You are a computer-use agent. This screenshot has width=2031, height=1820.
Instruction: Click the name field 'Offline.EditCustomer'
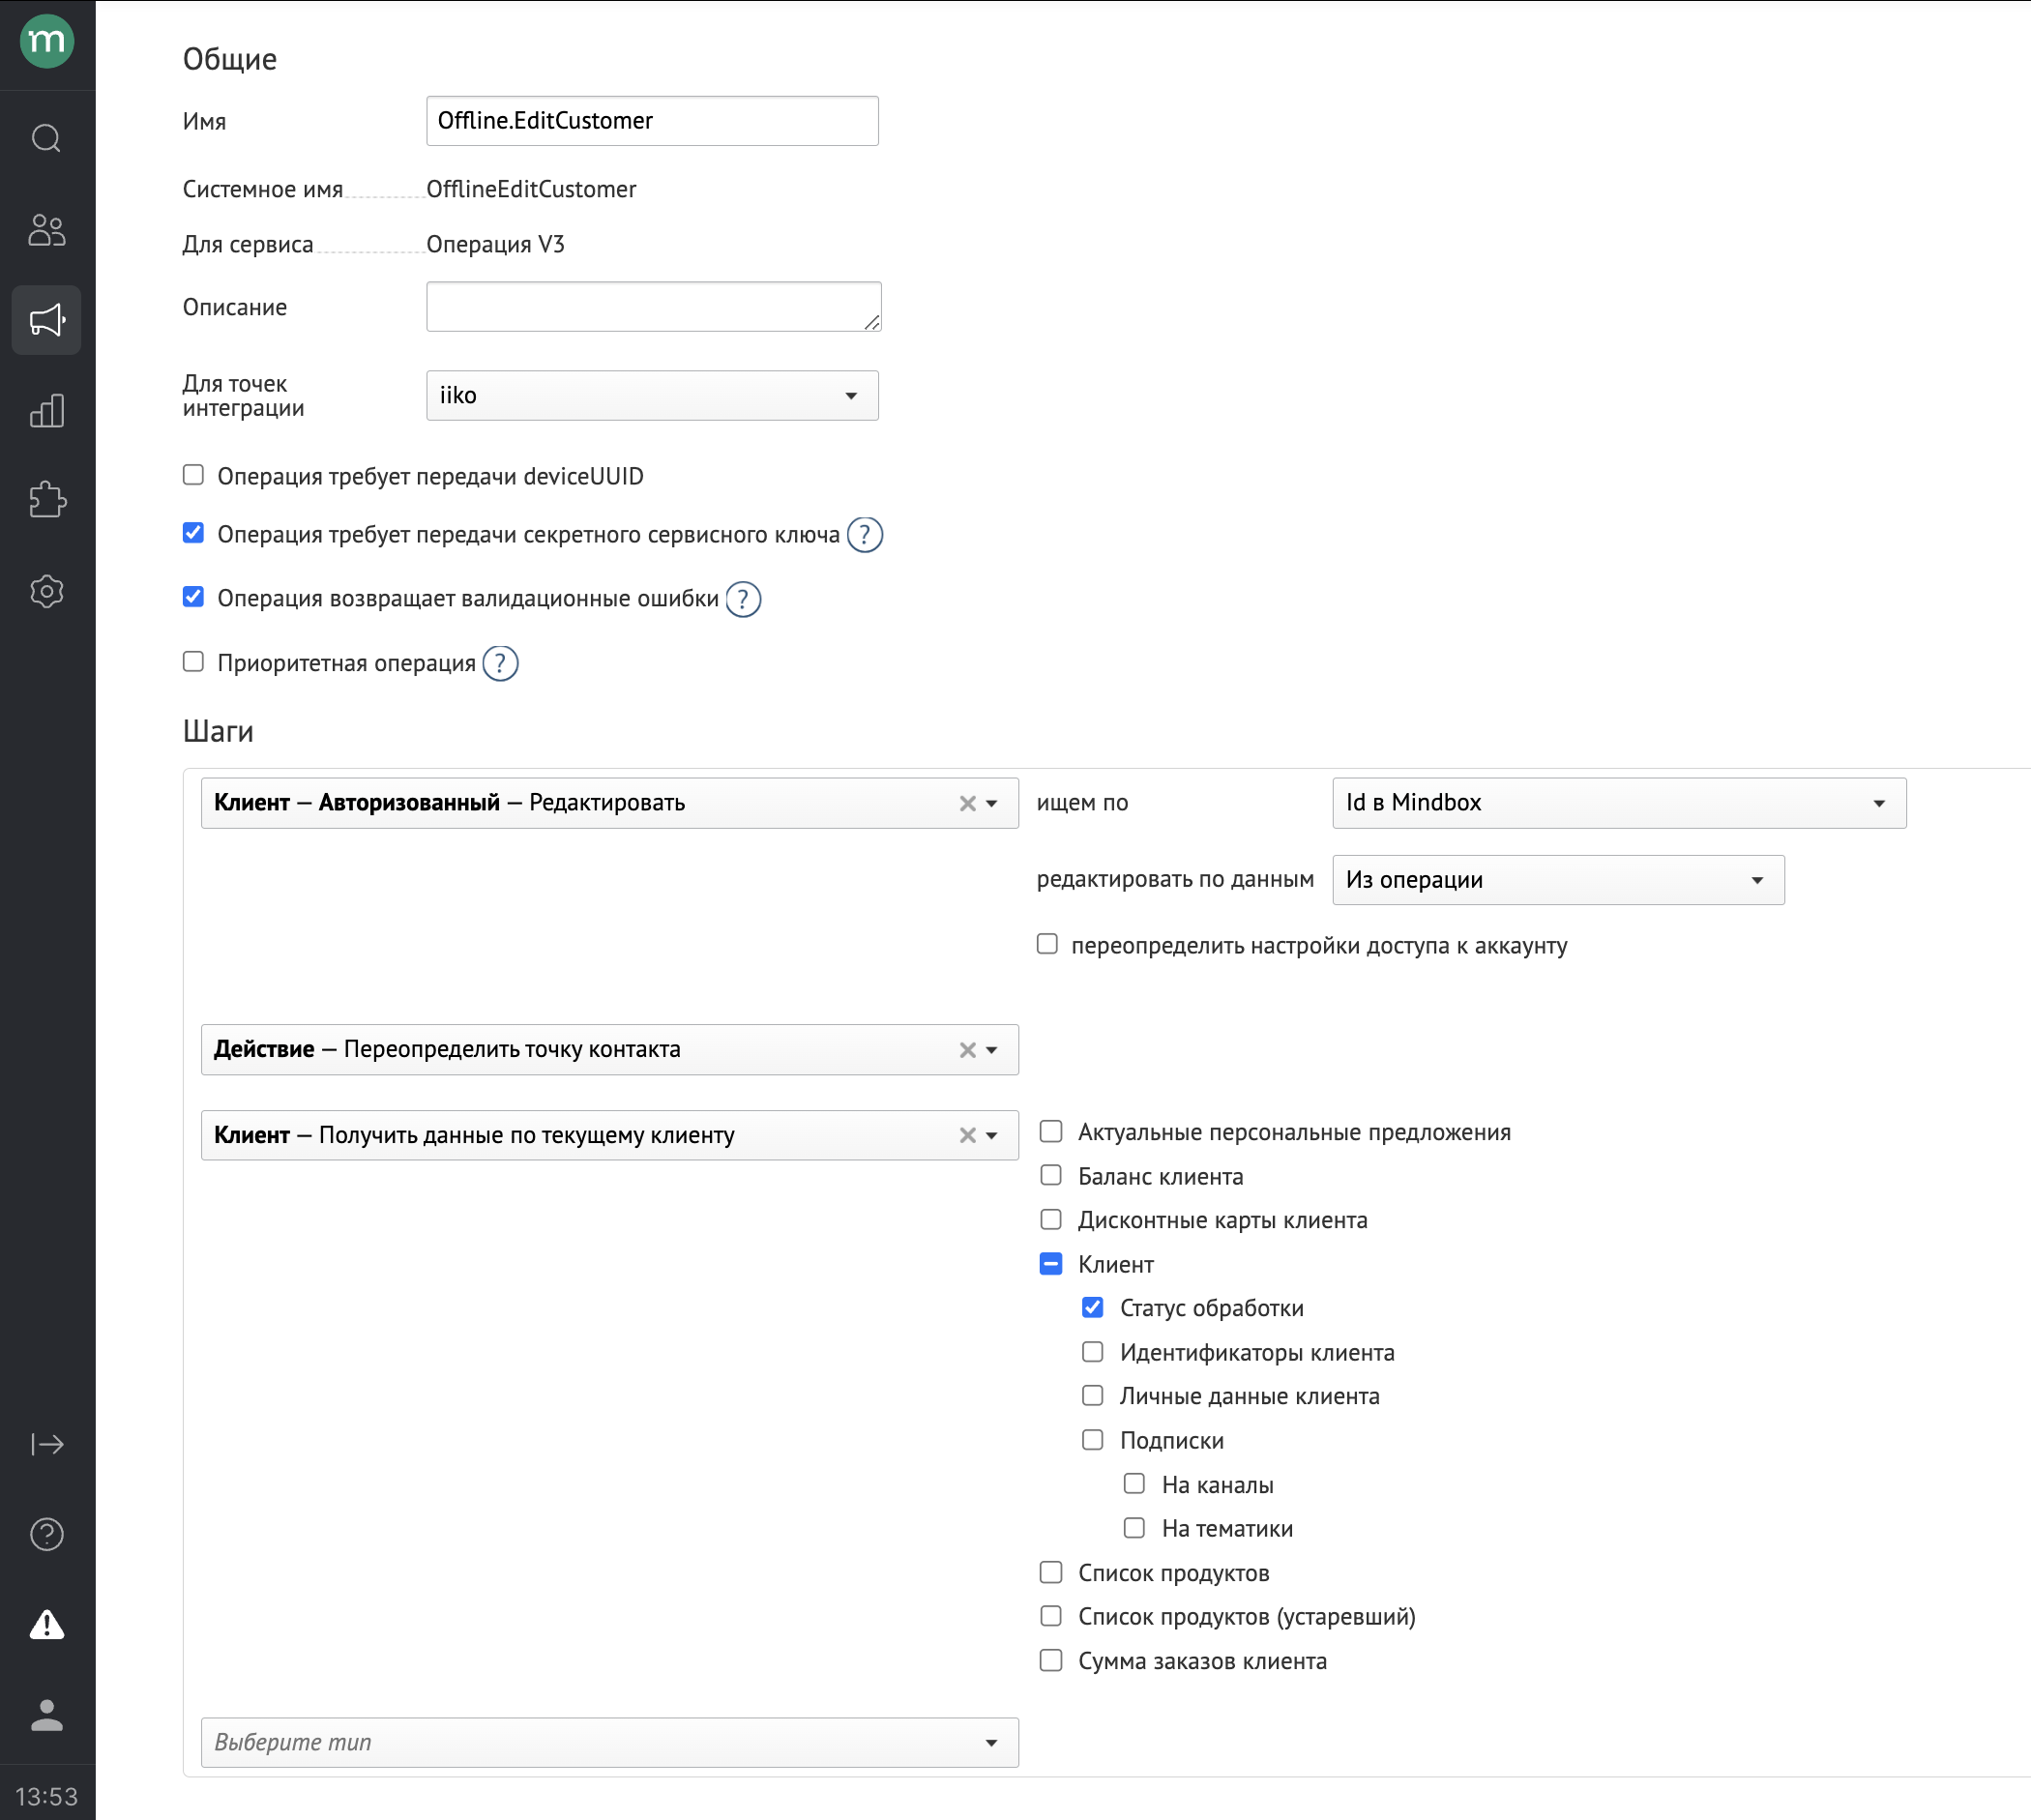[652, 121]
